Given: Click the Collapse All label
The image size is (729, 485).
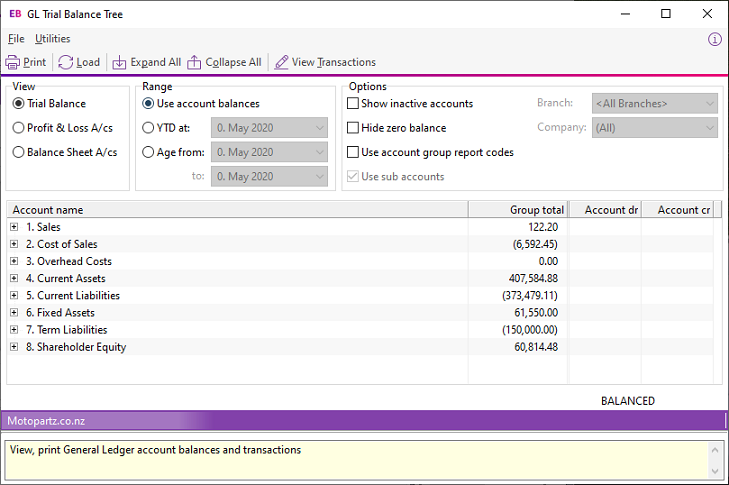Looking at the screenshot, I should (x=233, y=62).
